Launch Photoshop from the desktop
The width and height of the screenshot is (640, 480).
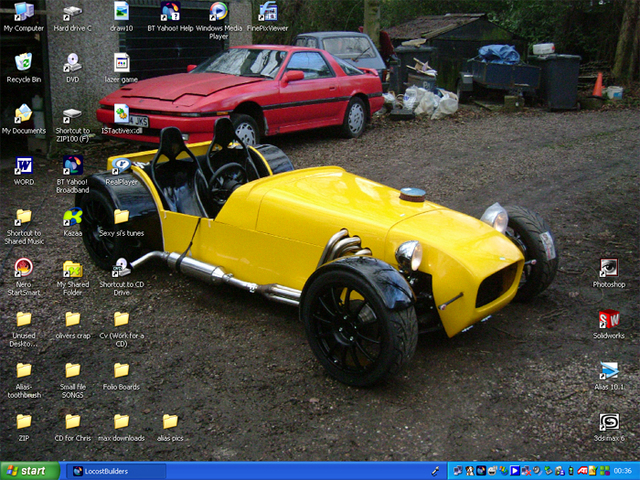click(609, 273)
